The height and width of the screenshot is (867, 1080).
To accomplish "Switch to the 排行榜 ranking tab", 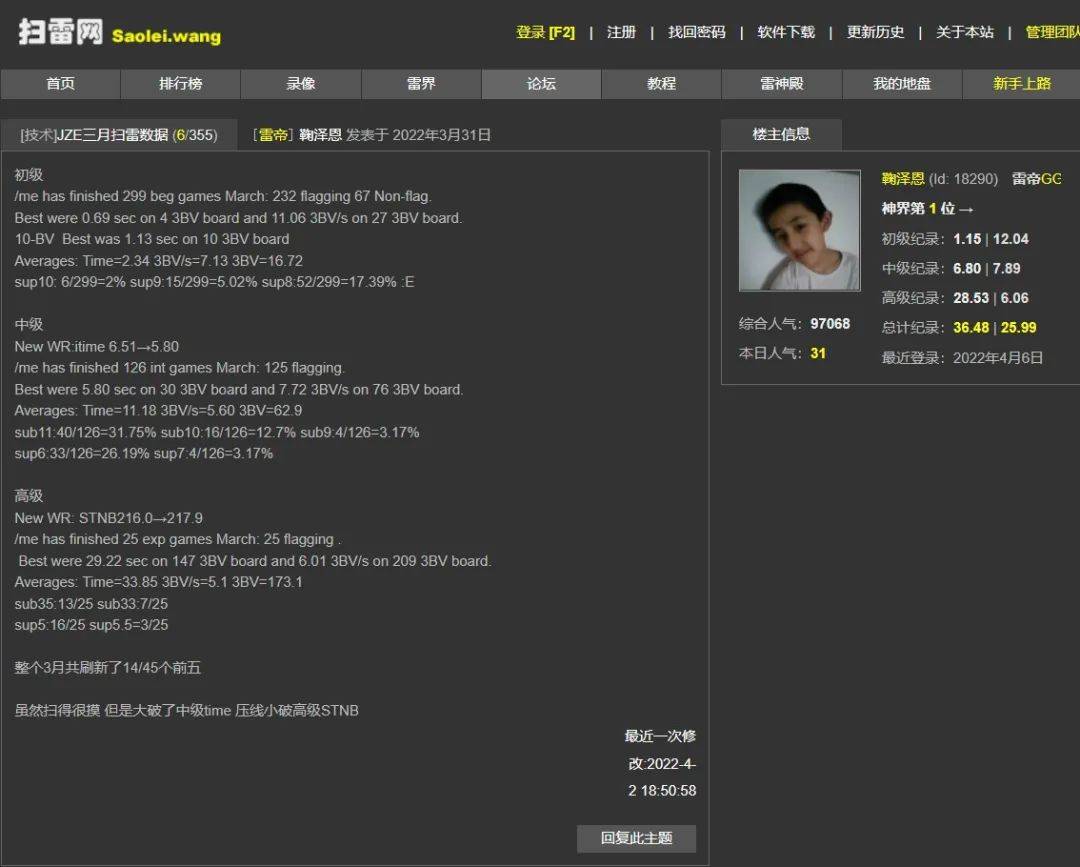I will tap(180, 84).
